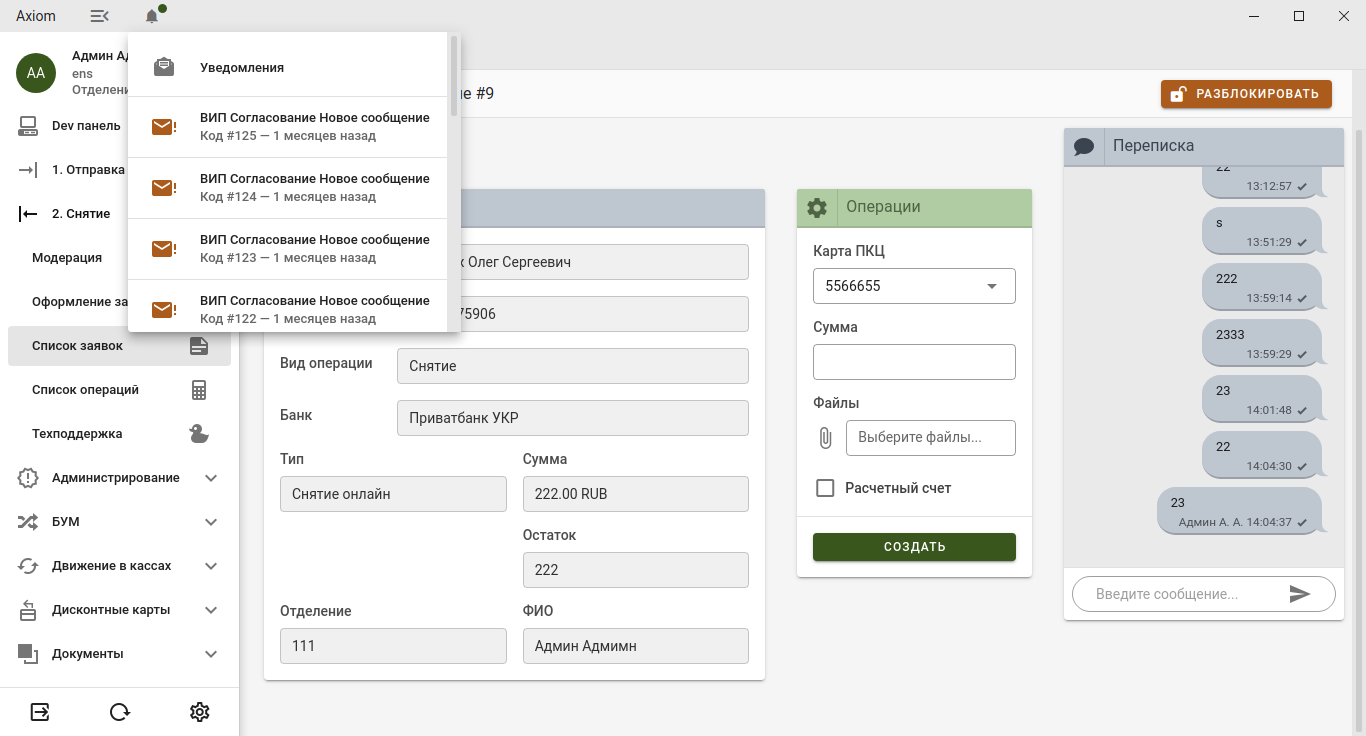Click the refresh icon at sidebar bottom
This screenshot has height=736, width=1366.
tap(120, 712)
